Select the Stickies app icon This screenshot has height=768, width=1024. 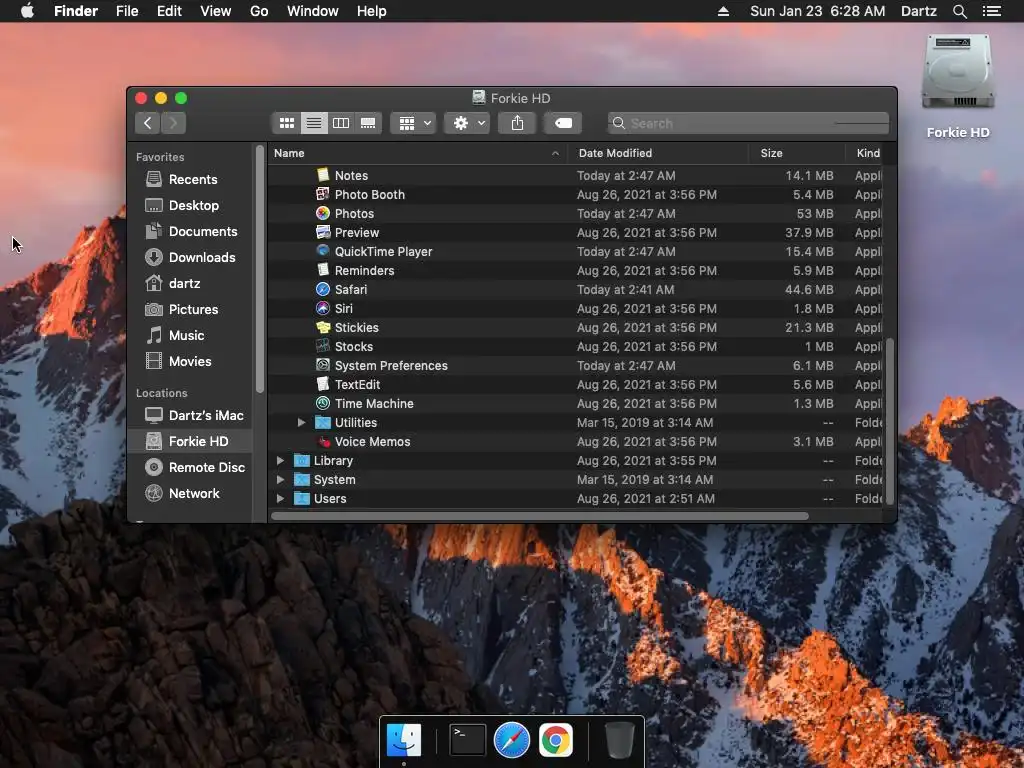(323, 327)
